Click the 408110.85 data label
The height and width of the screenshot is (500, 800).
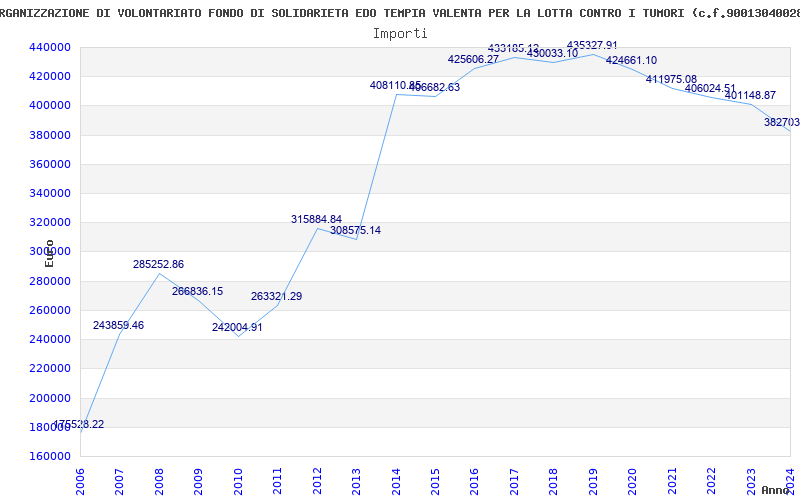pyautogui.click(x=395, y=86)
